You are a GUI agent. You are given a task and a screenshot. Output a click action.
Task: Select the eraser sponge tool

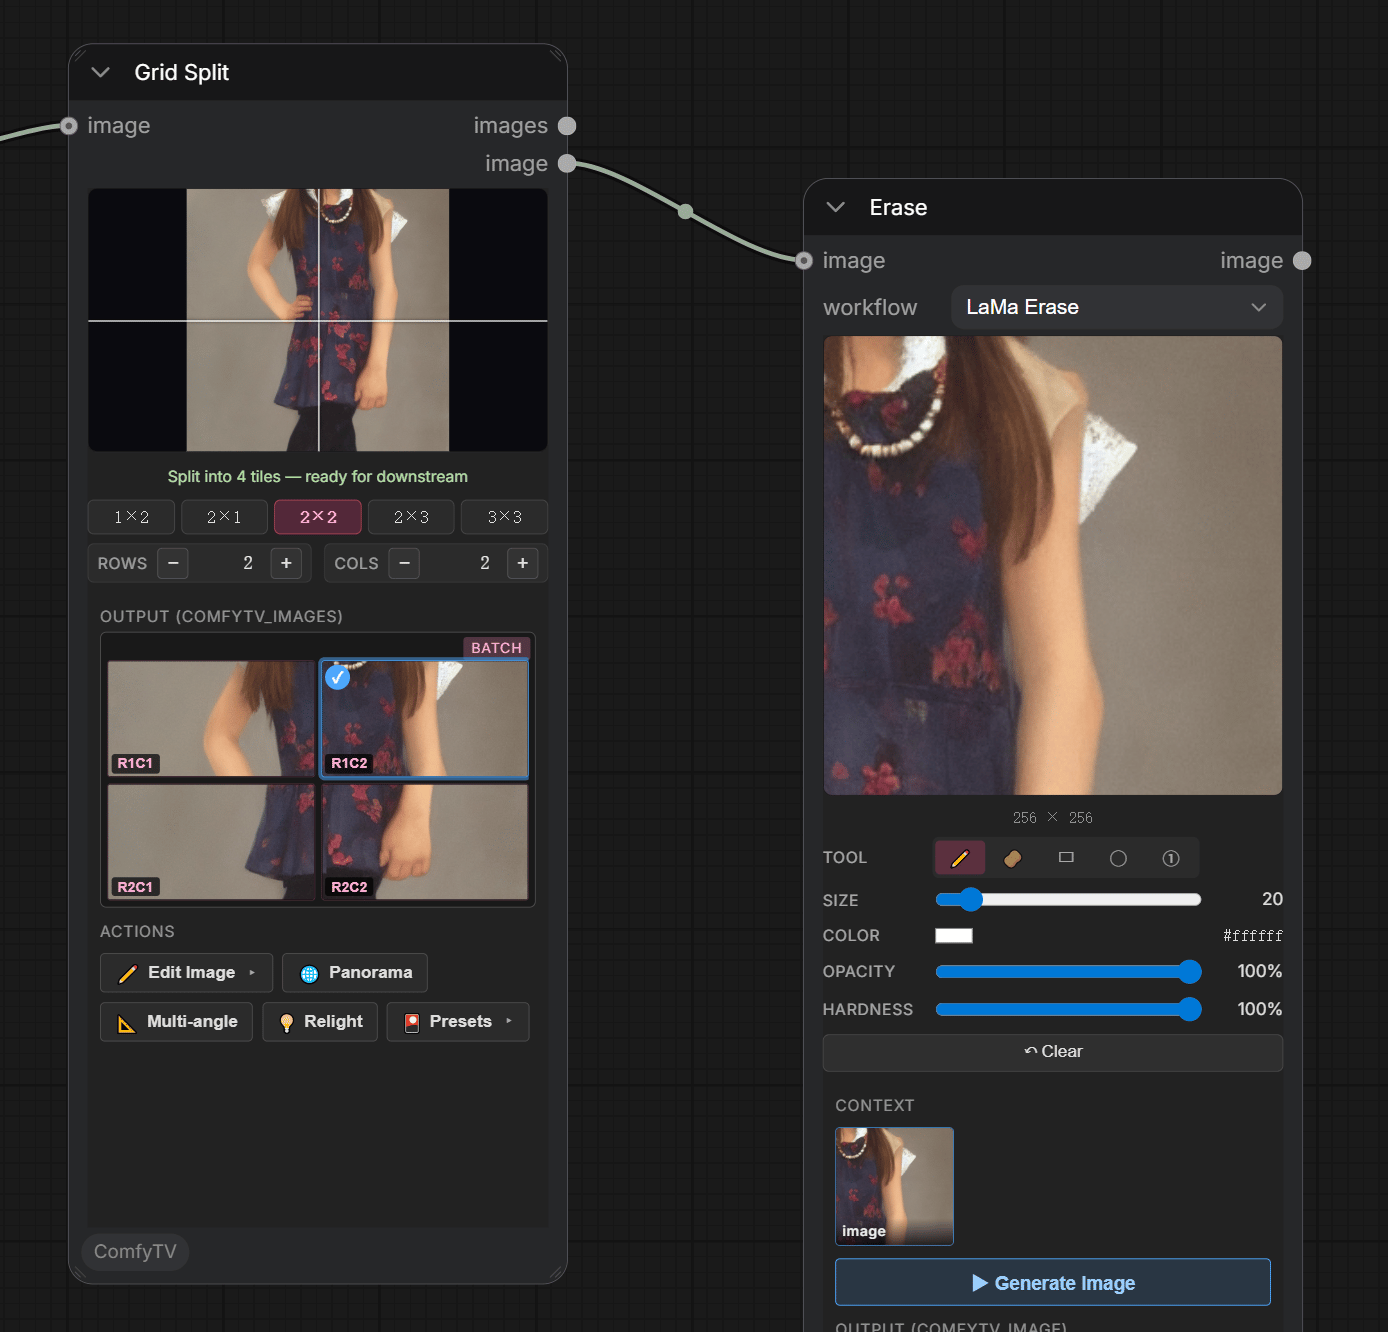[1013, 858]
